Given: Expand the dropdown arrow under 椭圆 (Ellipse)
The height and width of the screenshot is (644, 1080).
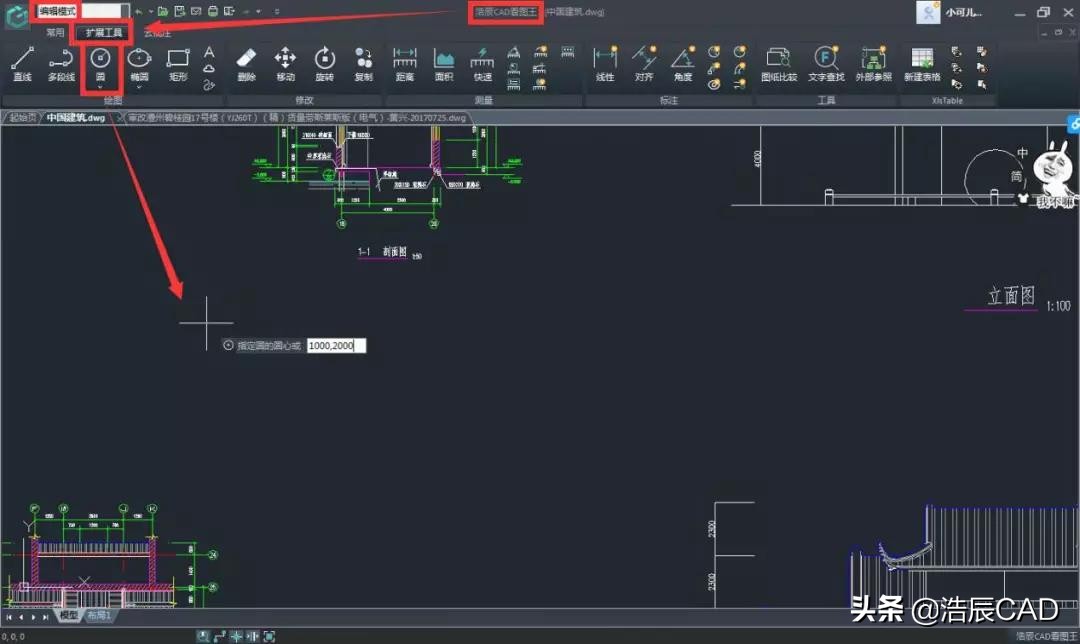Looking at the screenshot, I should (x=139, y=87).
